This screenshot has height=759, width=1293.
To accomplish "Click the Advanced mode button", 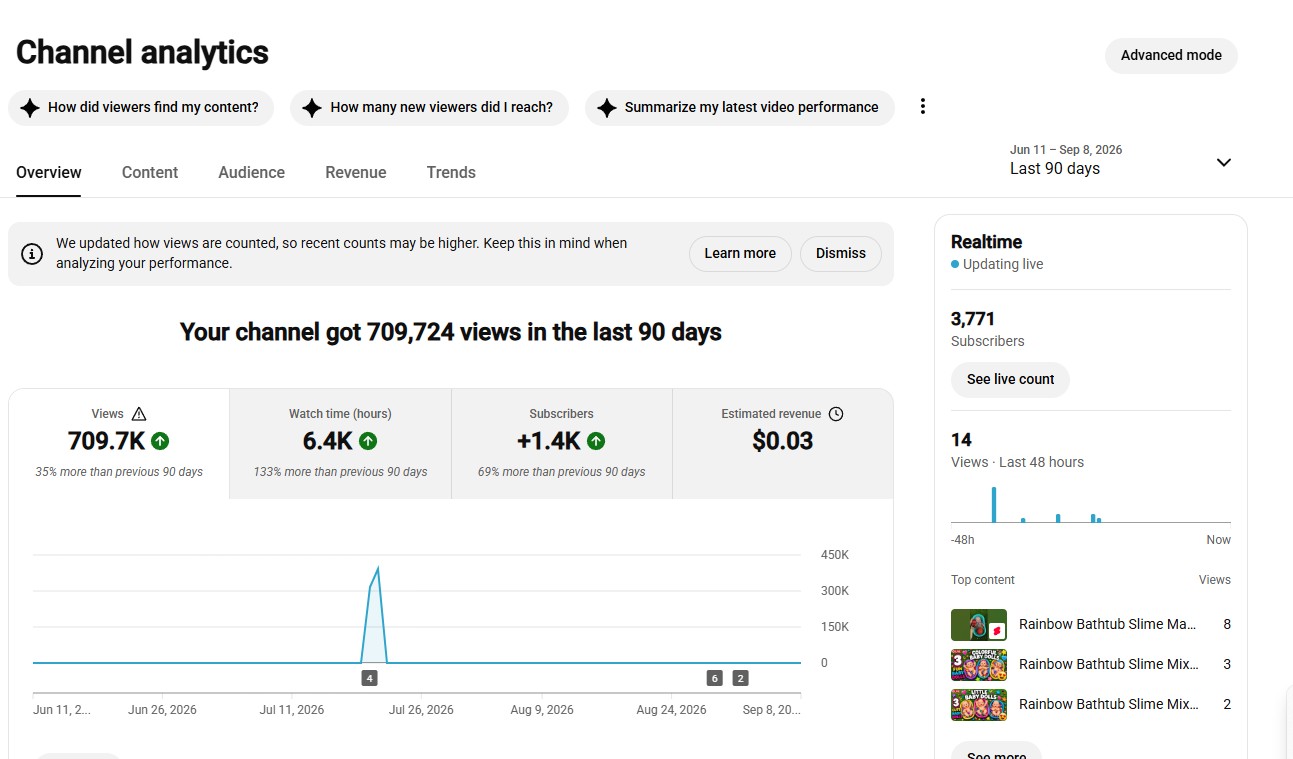I will point(1171,55).
